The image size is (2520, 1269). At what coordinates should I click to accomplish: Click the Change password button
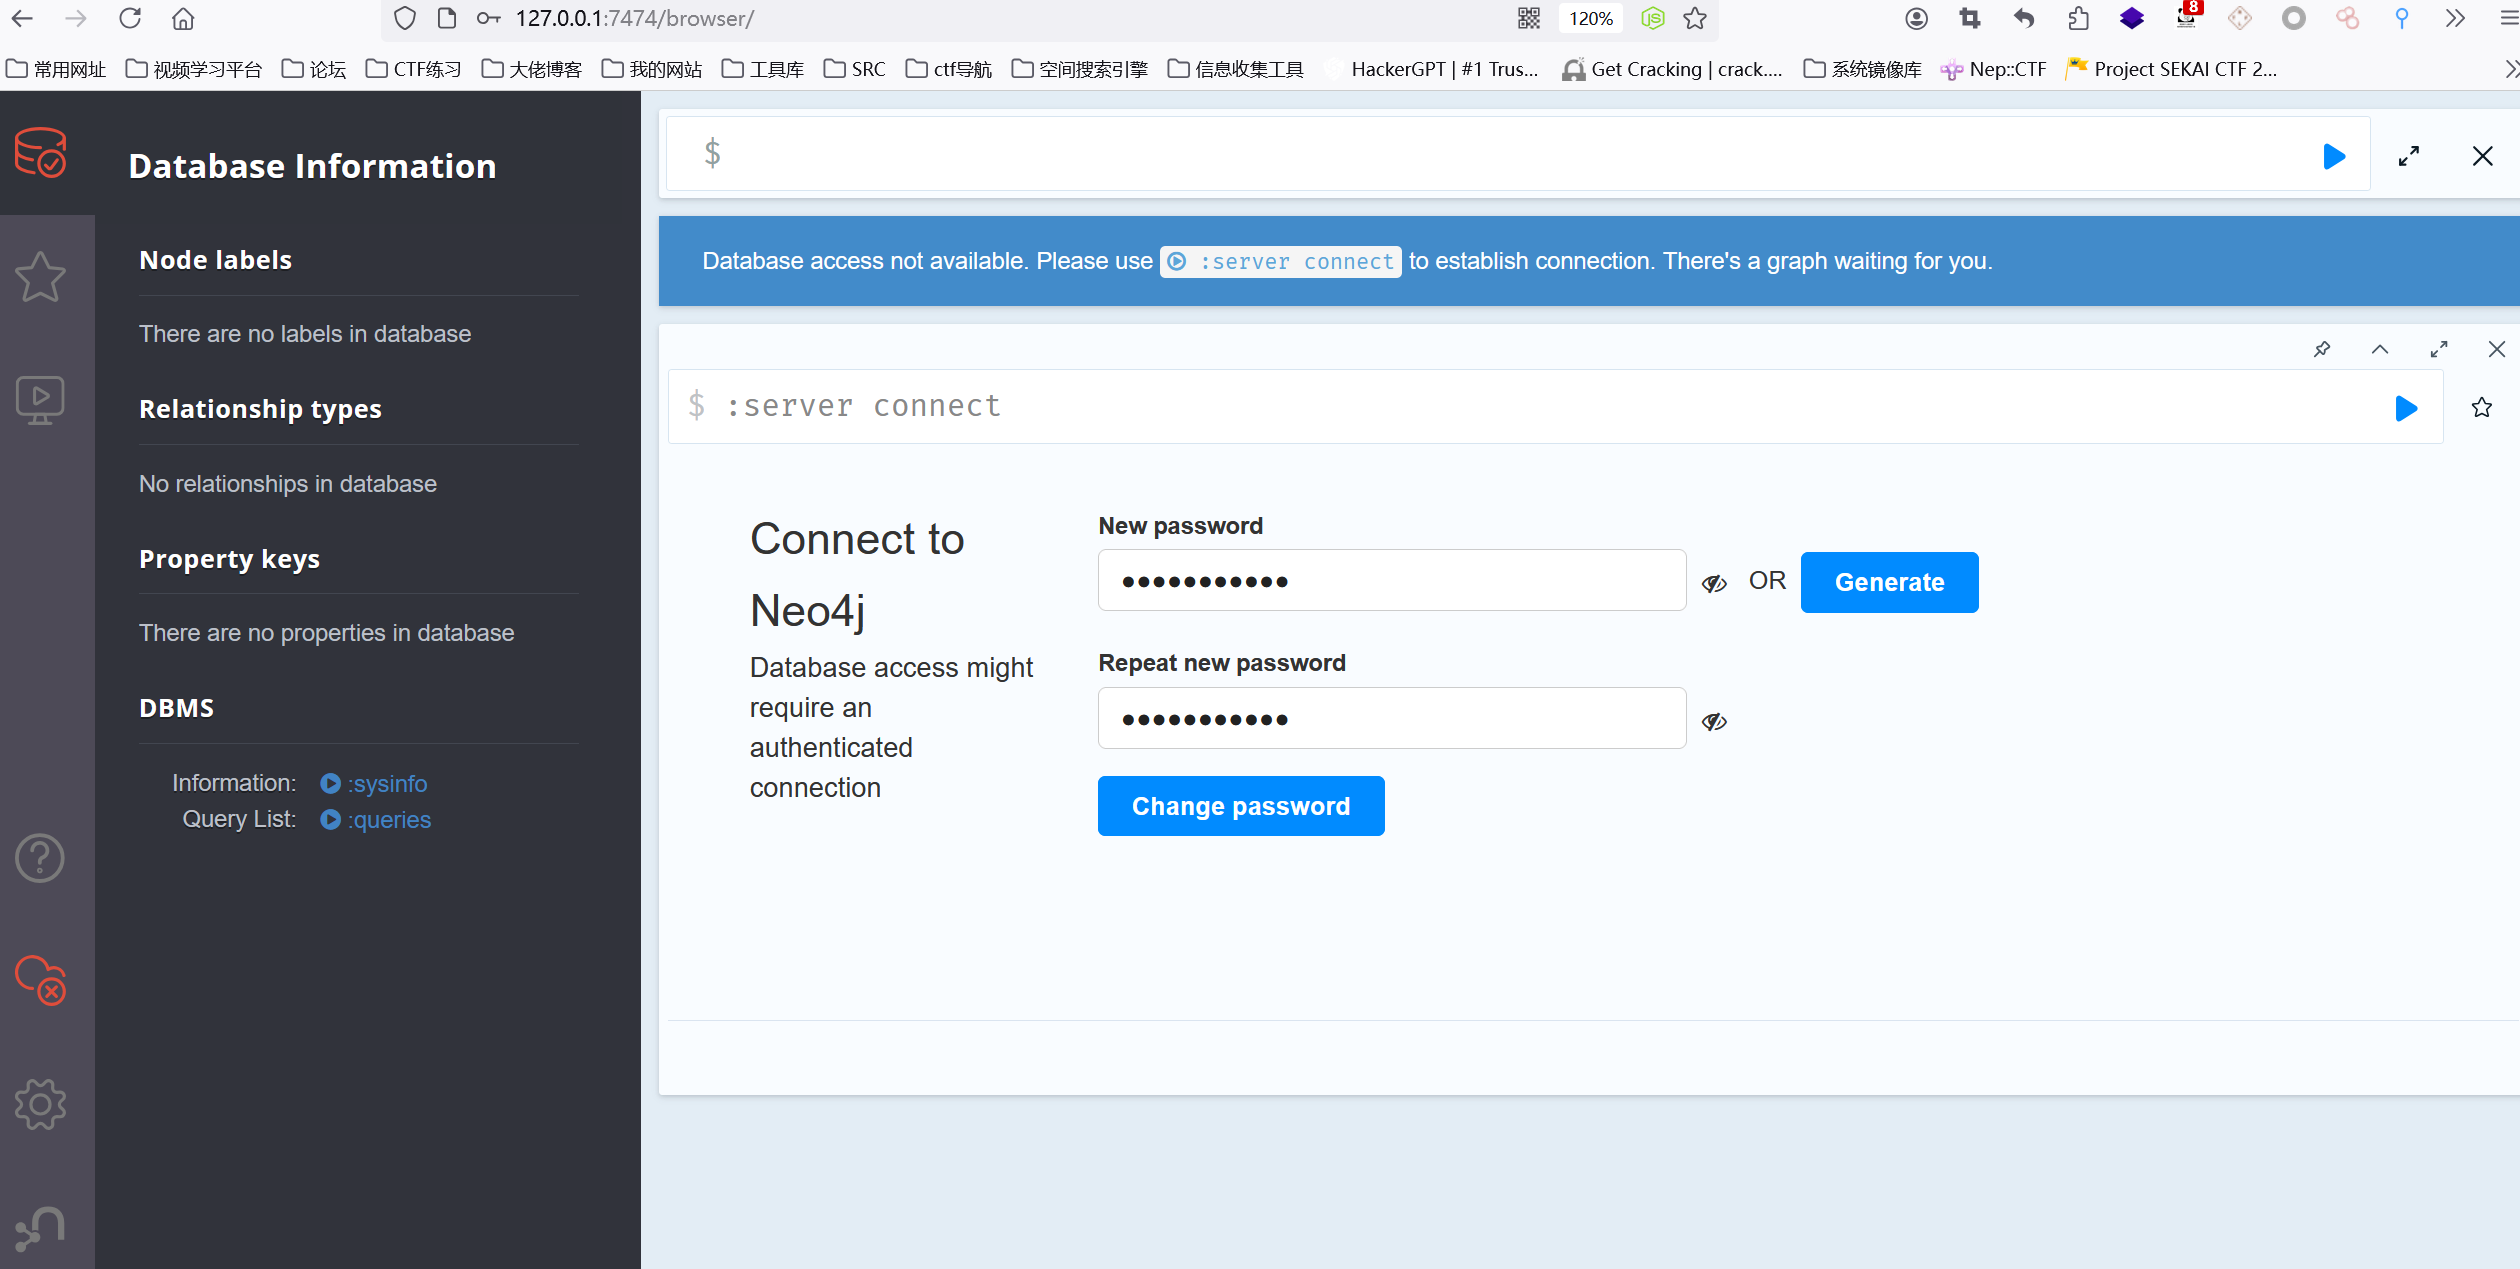[x=1240, y=806]
